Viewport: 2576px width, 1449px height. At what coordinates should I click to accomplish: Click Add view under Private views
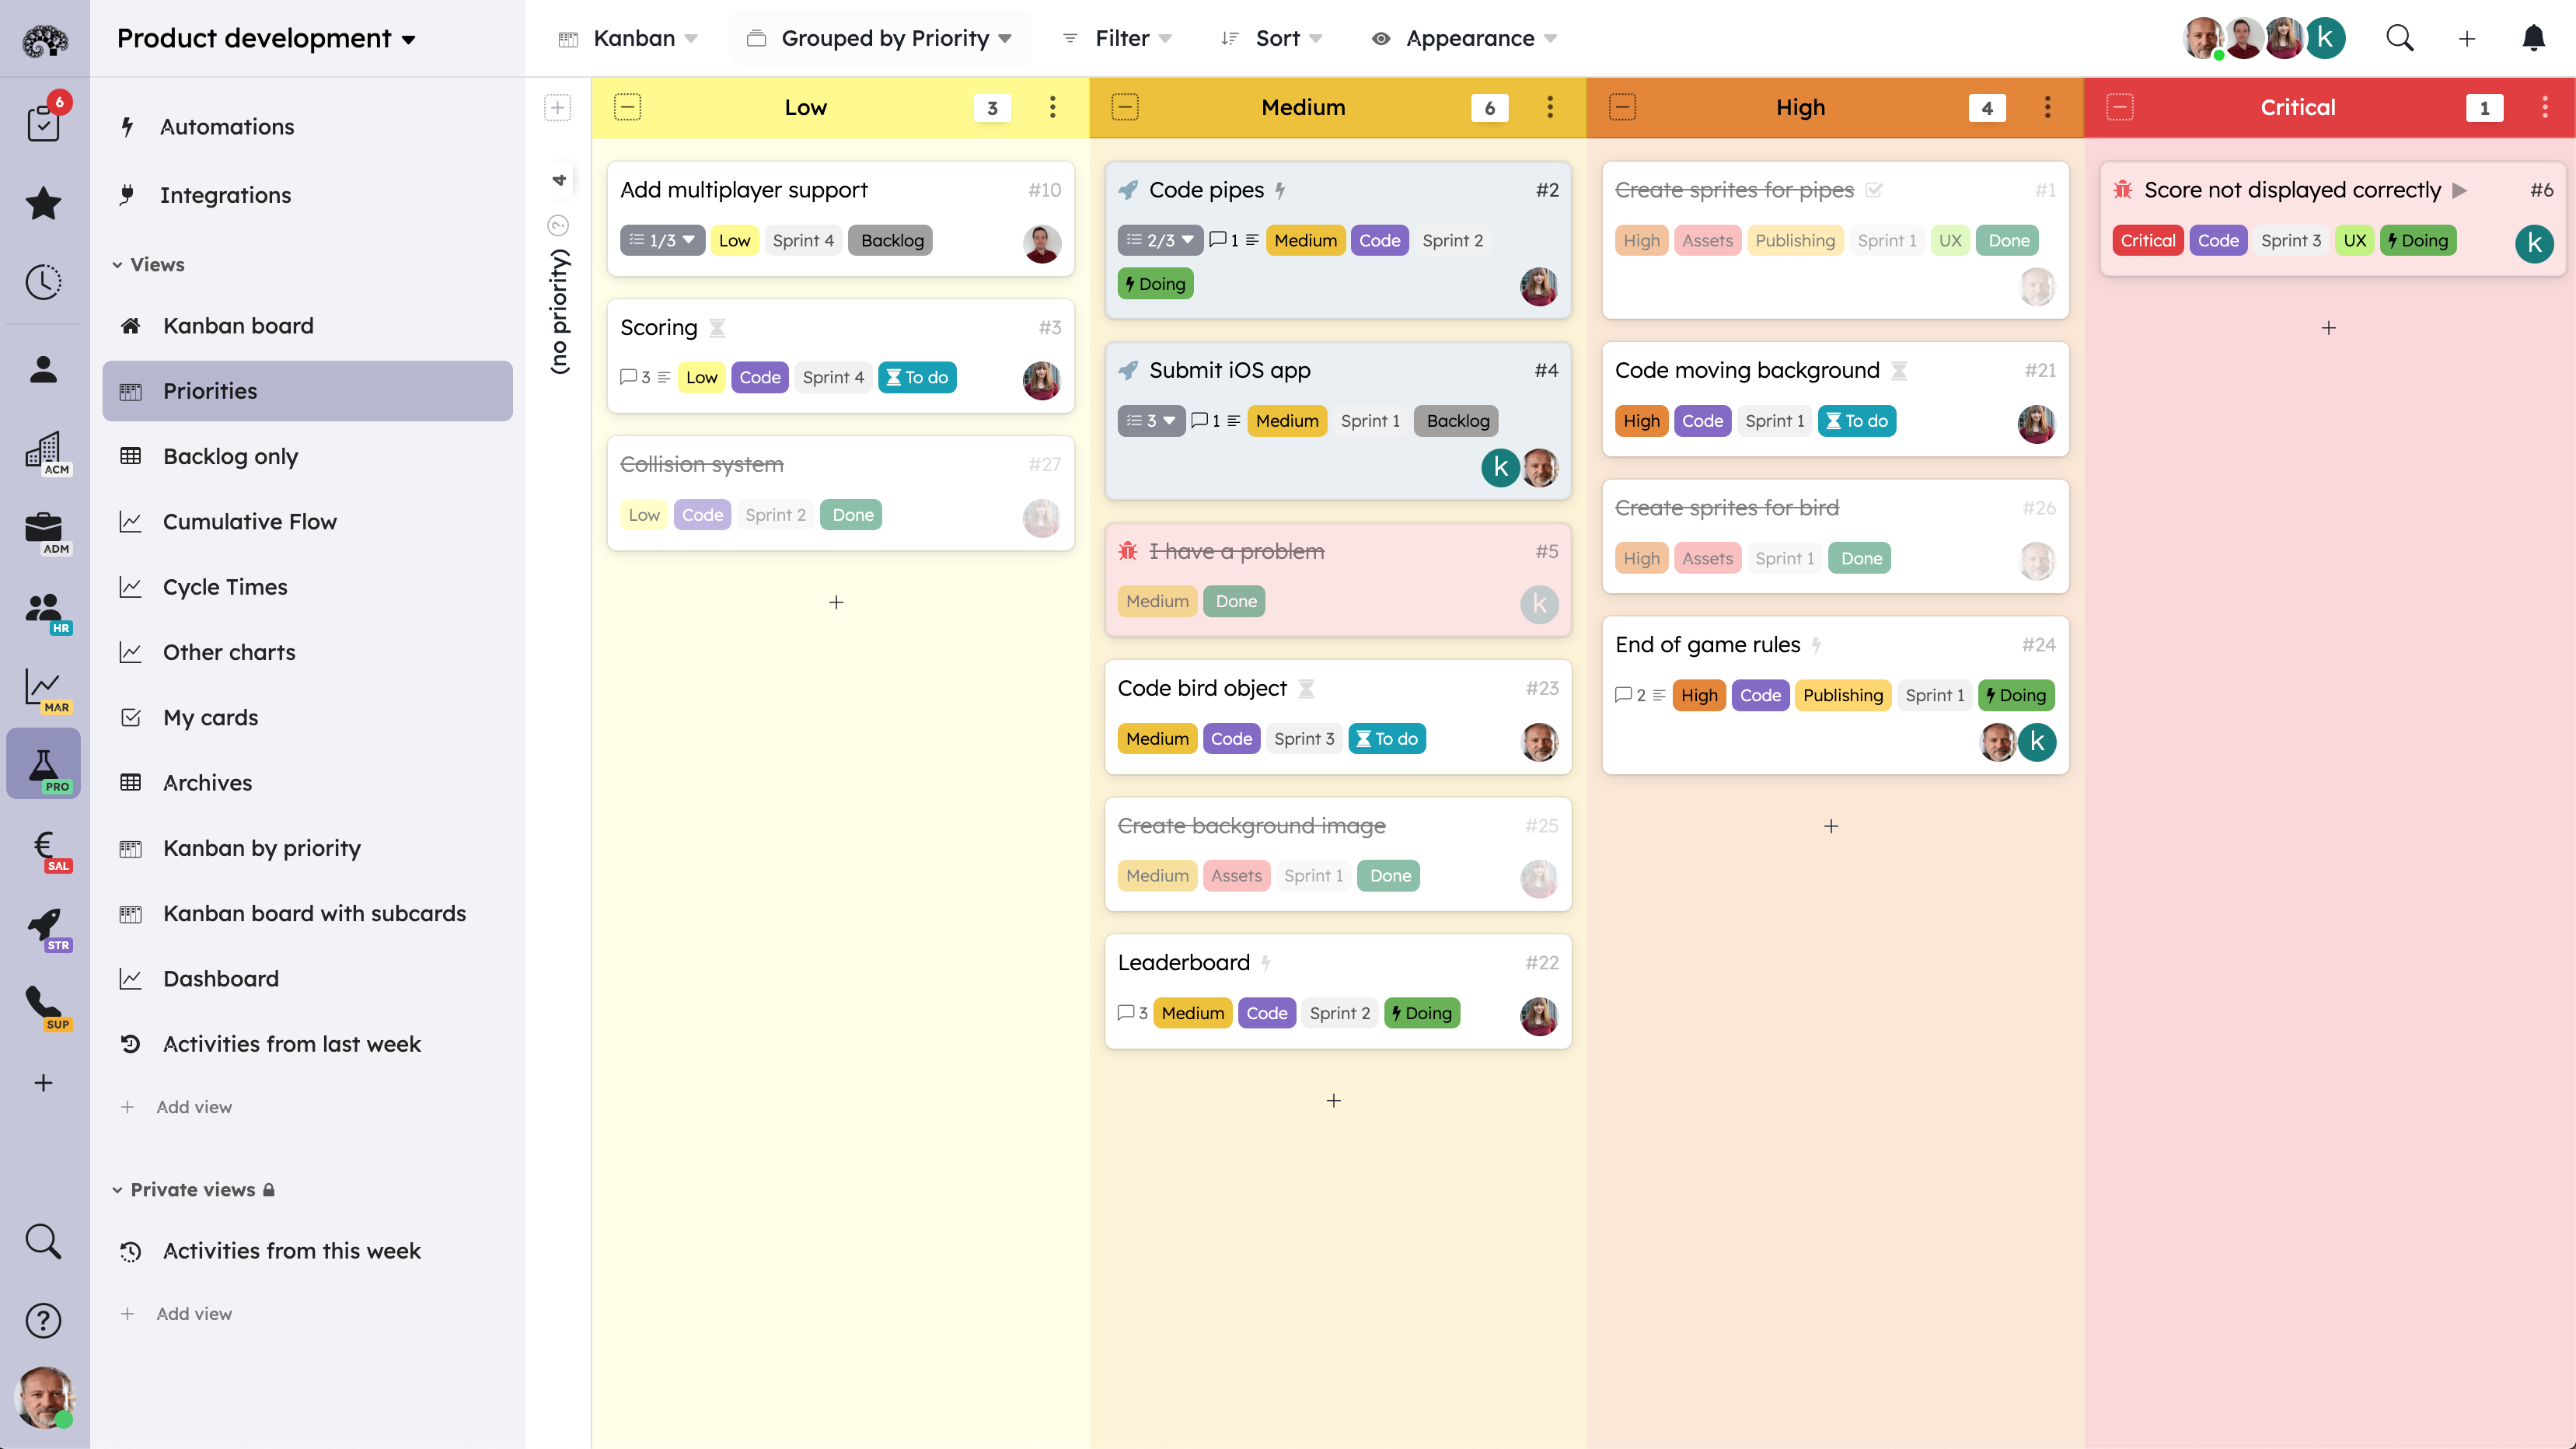(194, 1313)
